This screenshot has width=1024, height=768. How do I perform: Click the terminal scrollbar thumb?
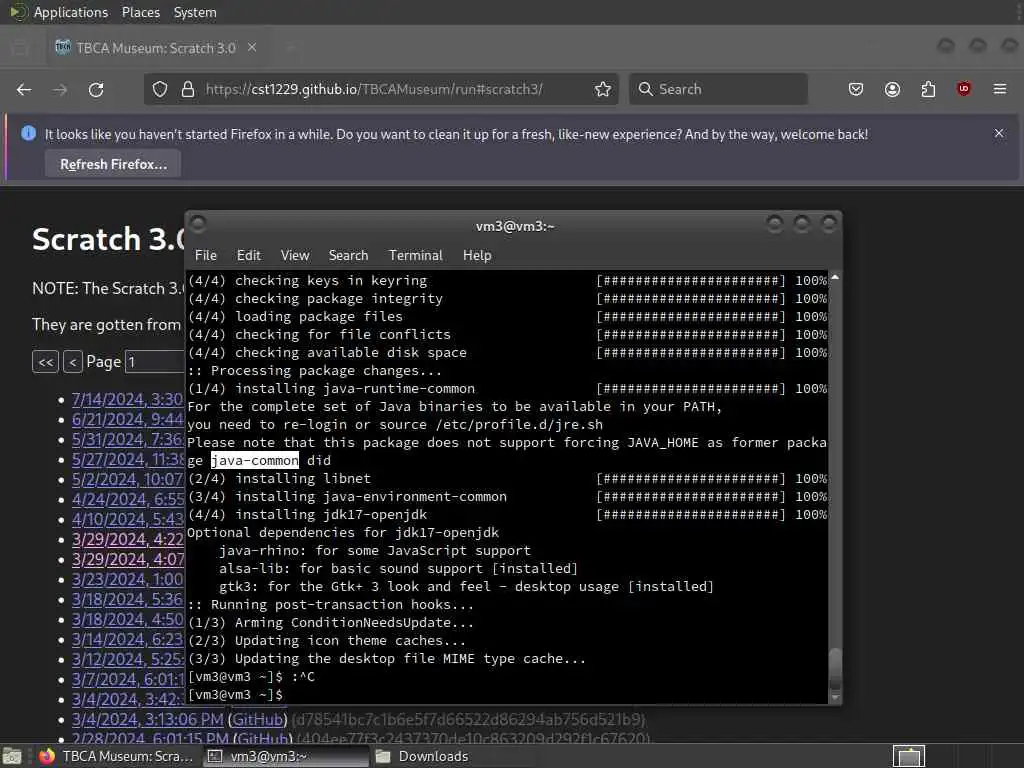point(835,669)
